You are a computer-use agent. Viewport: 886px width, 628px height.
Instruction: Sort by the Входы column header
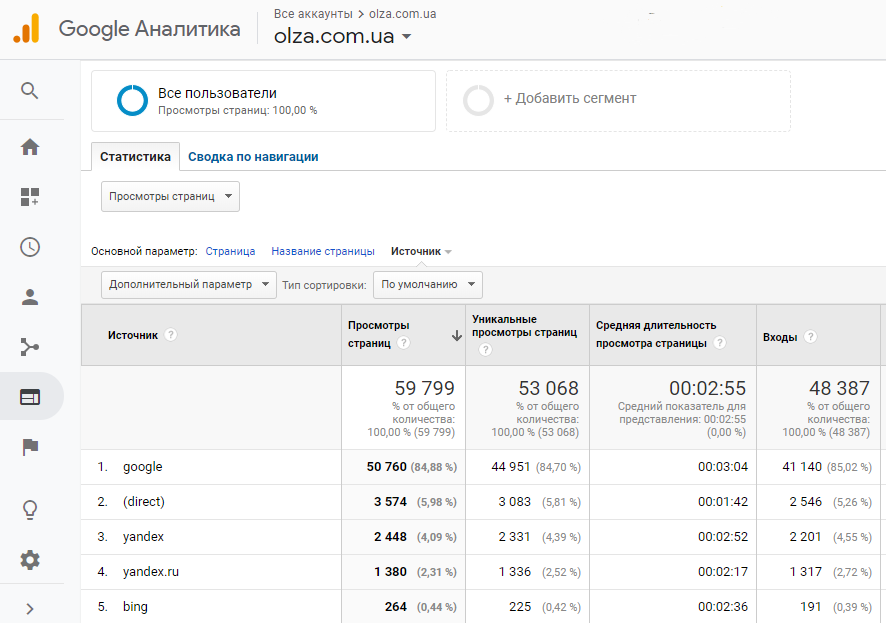click(818, 335)
